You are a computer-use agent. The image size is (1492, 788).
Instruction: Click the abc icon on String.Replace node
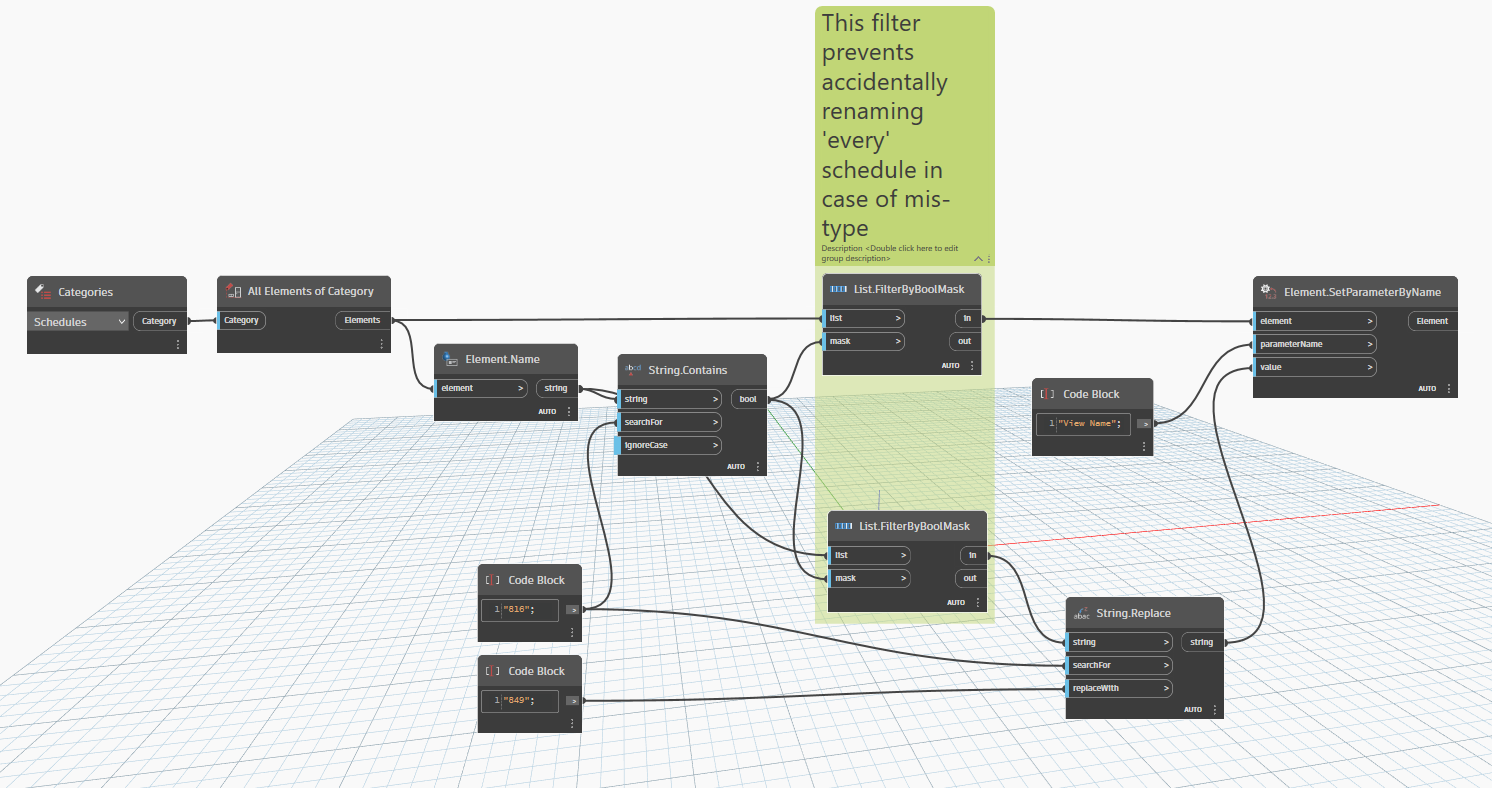point(1079,612)
